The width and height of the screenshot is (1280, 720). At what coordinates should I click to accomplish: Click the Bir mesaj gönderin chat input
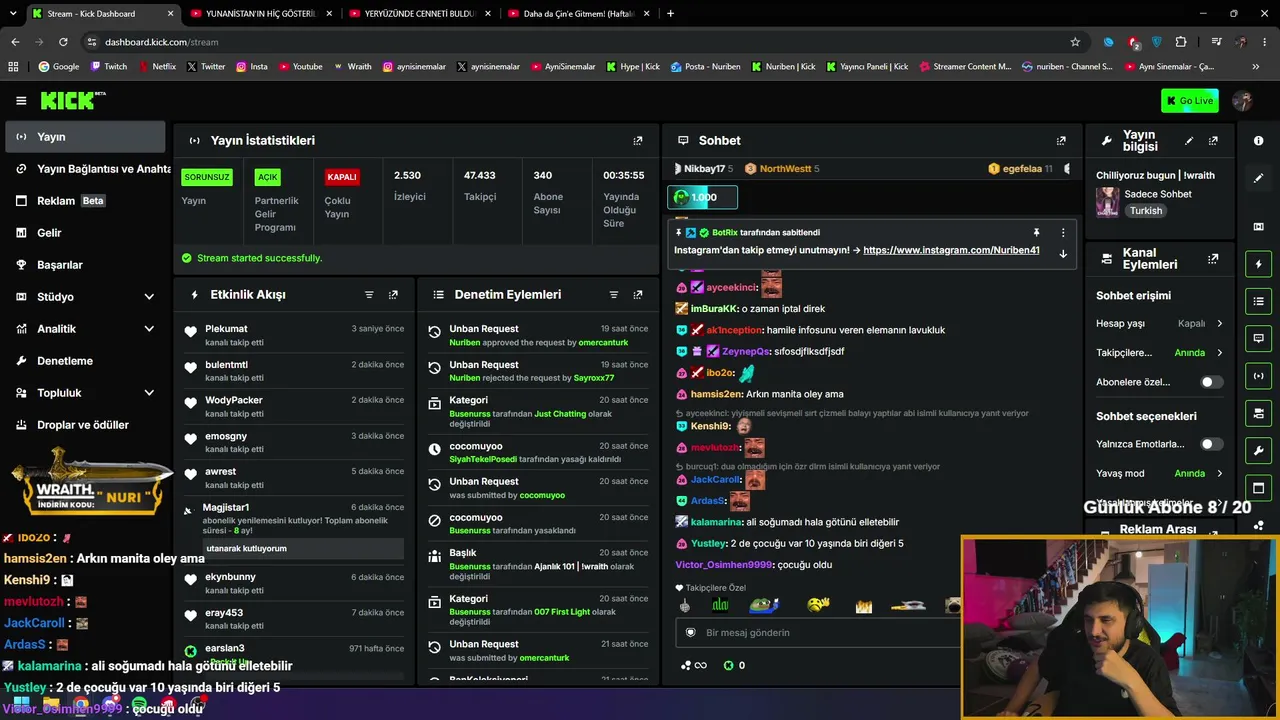tap(818, 633)
